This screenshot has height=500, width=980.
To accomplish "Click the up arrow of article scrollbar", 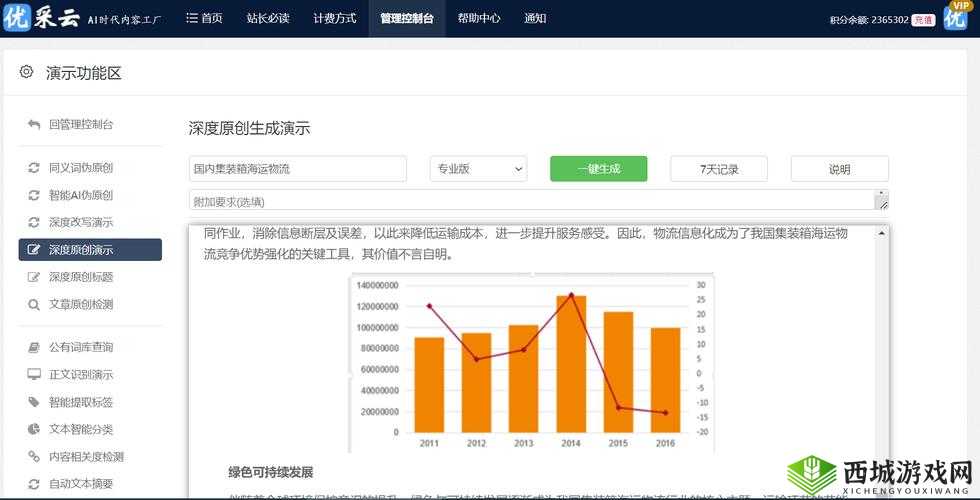I will [881, 233].
